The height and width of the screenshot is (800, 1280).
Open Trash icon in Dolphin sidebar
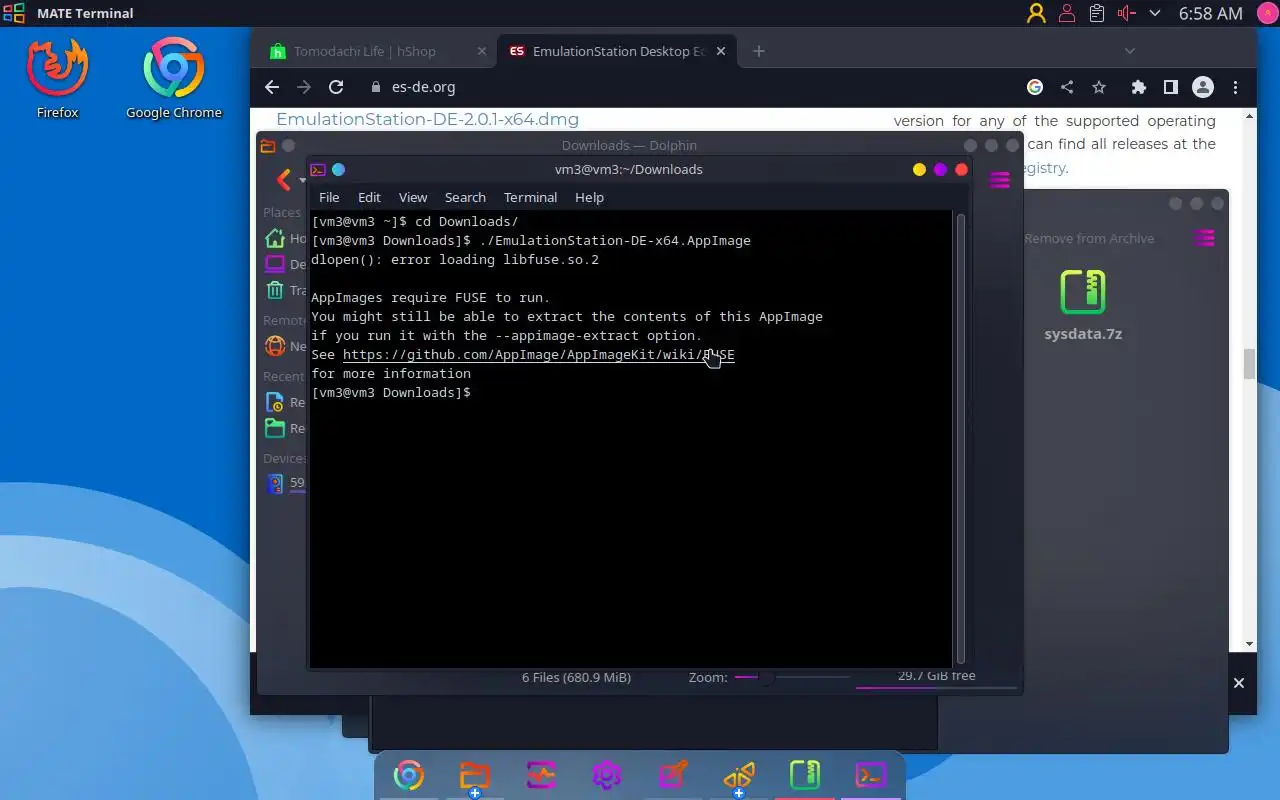coord(274,290)
